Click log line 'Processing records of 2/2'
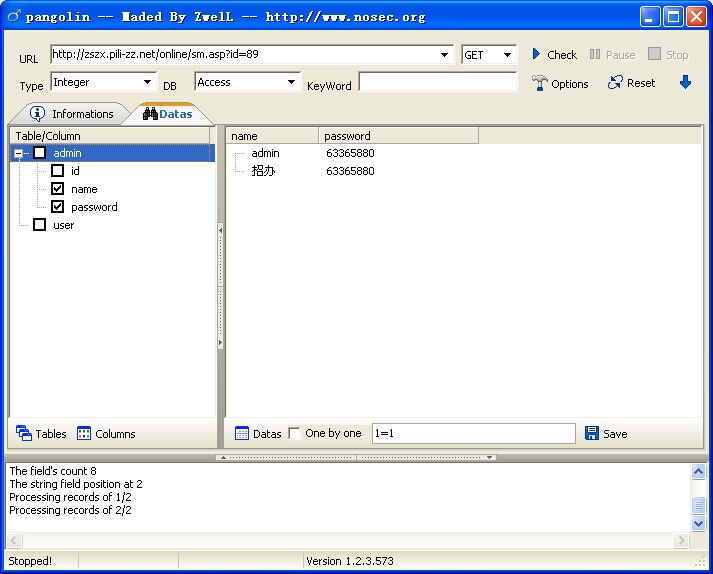The image size is (713, 574). tap(70, 510)
